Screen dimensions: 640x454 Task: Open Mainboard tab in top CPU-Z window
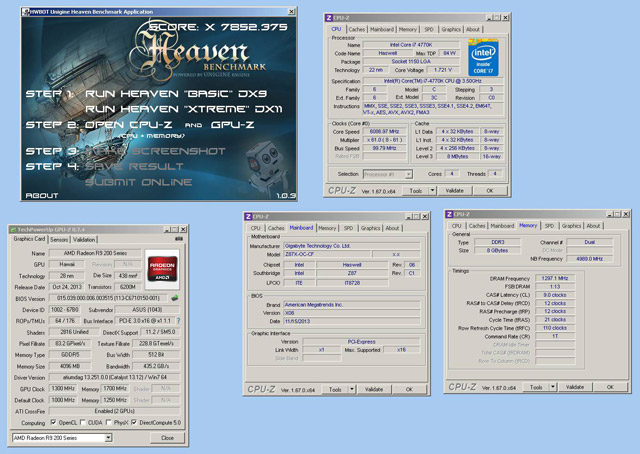click(382, 29)
